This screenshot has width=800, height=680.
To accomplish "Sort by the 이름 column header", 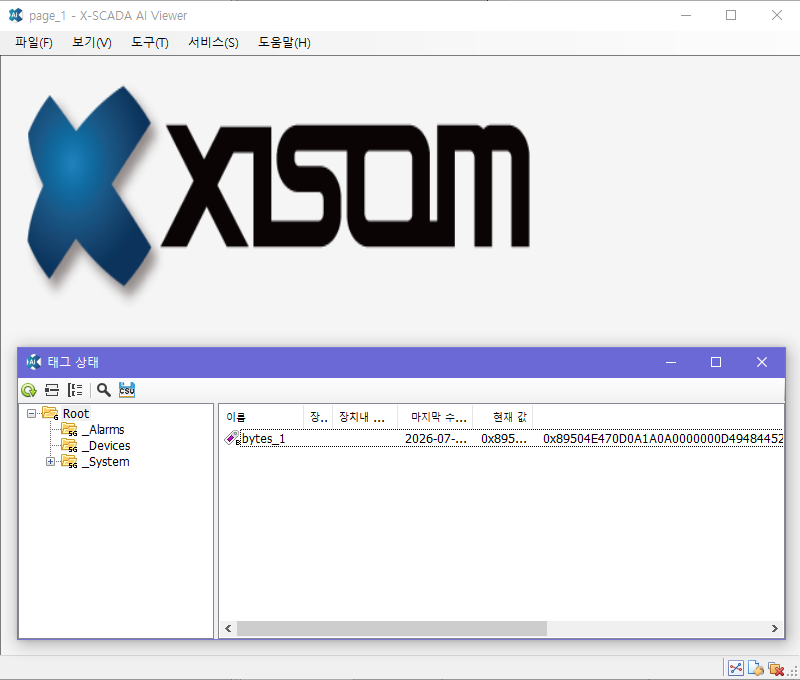I will point(262,417).
